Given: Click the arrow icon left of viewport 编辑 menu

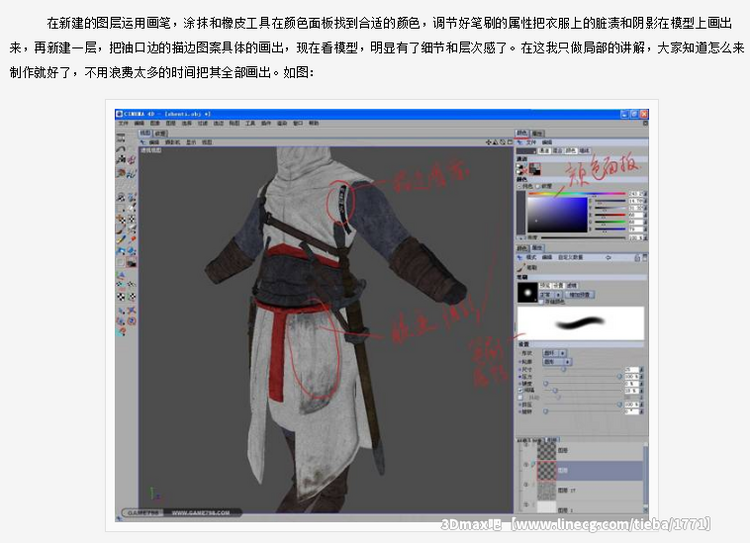Looking at the screenshot, I should (143, 142).
